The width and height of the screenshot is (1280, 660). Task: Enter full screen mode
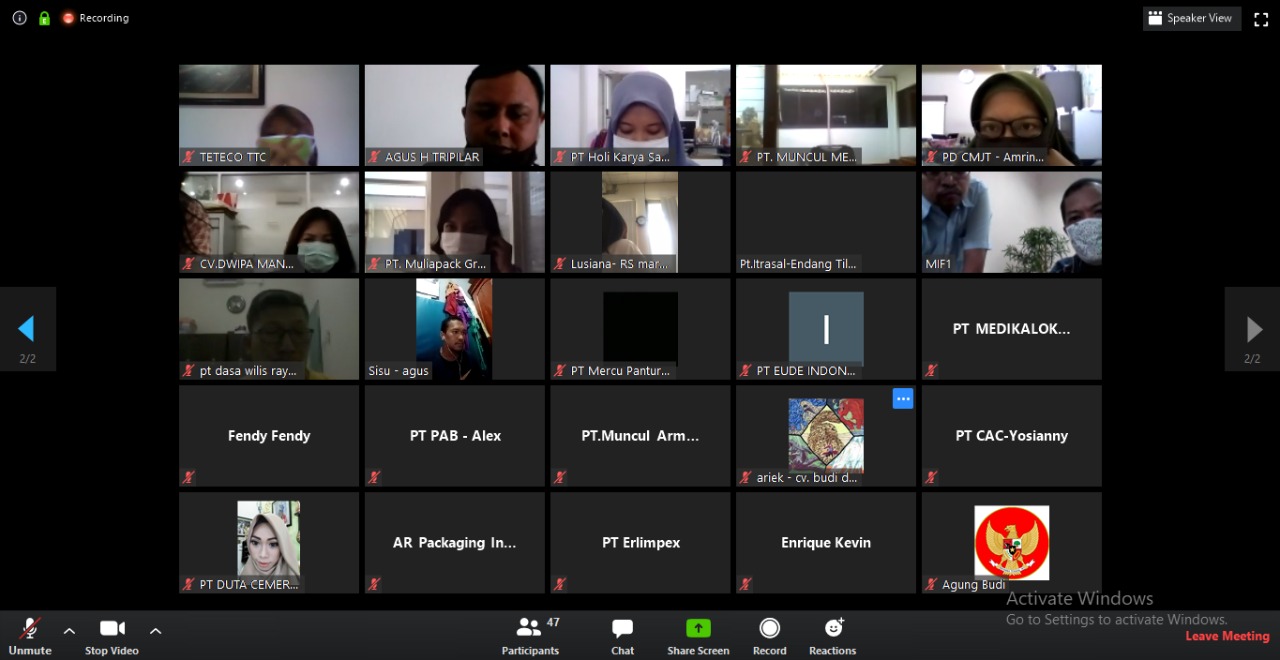point(1261,19)
